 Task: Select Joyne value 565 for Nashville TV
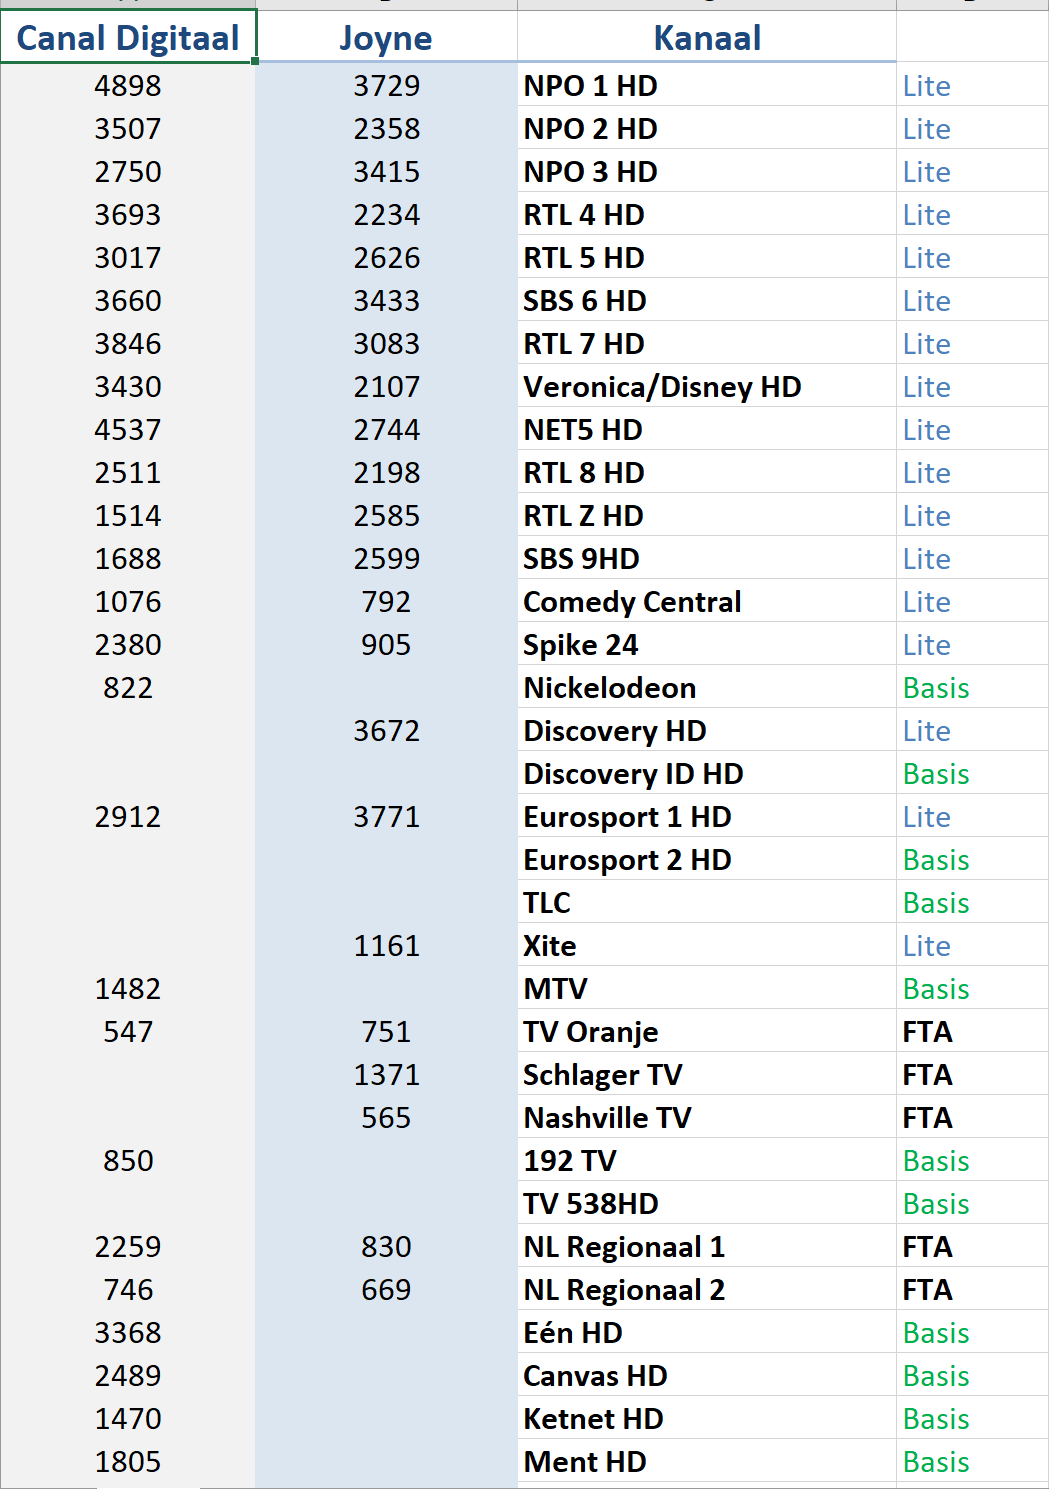coord(386,1117)
